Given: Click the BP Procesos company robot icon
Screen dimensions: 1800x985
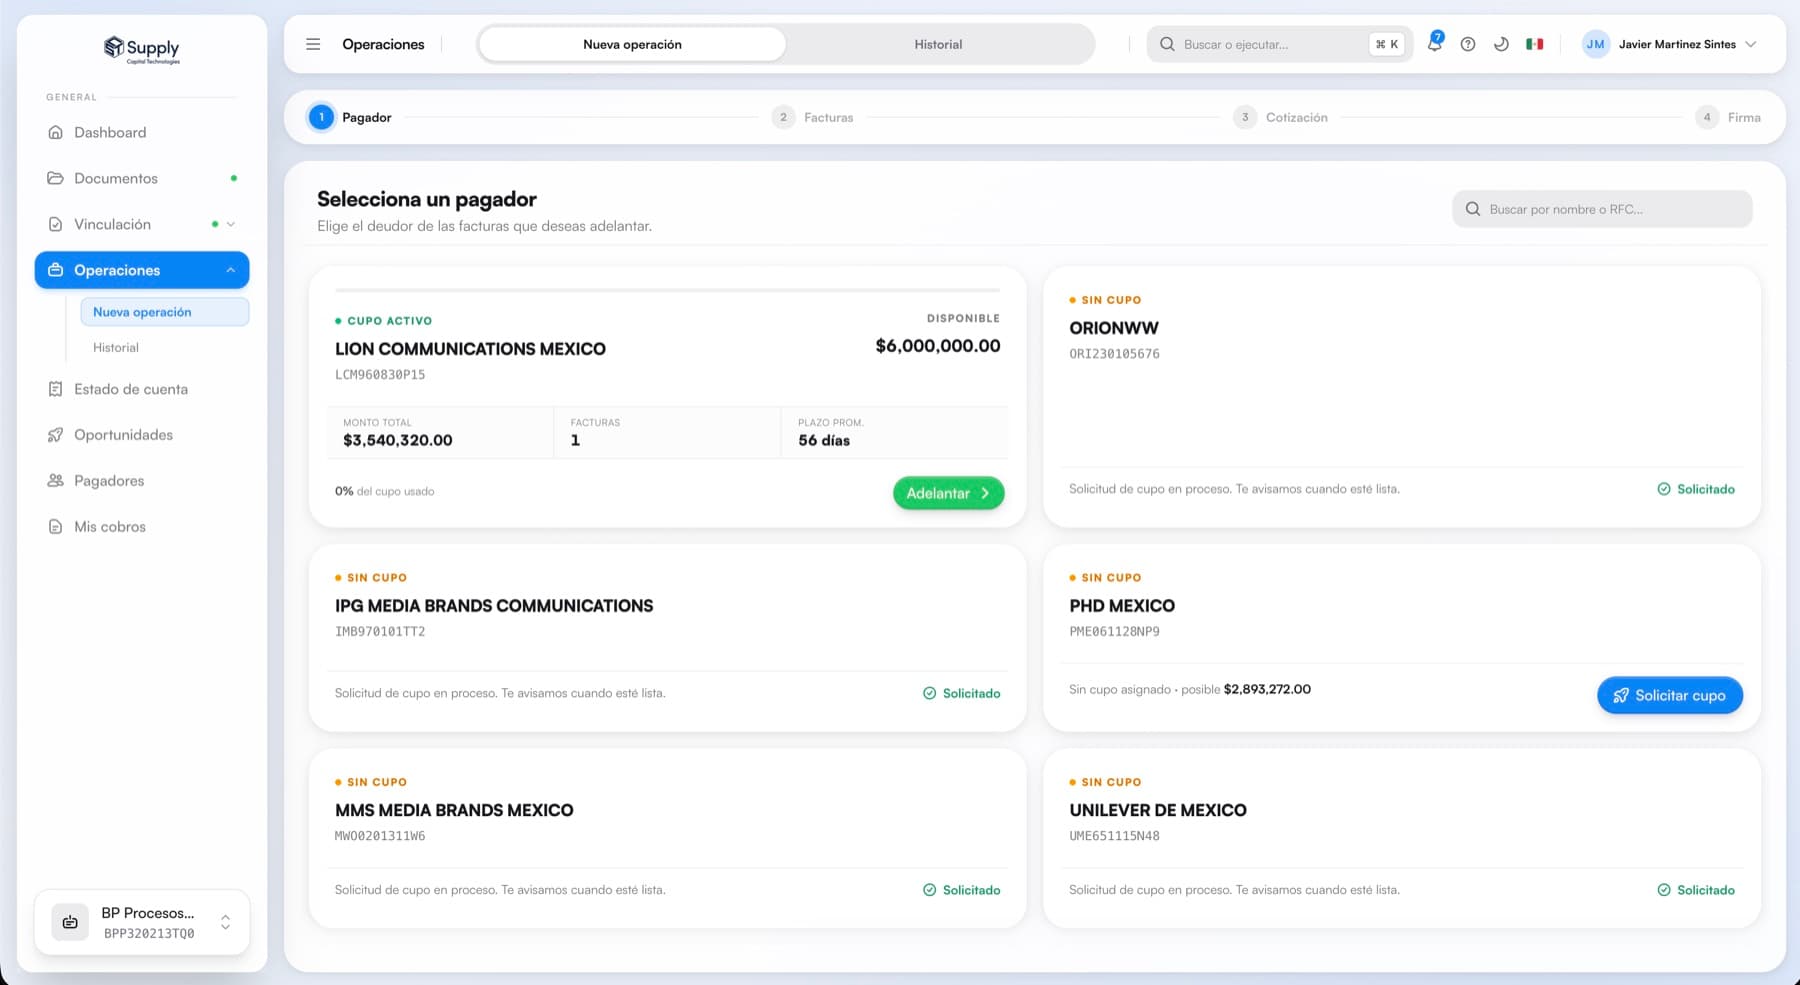Looking at the screenshot, I should (x=70, y=922).
